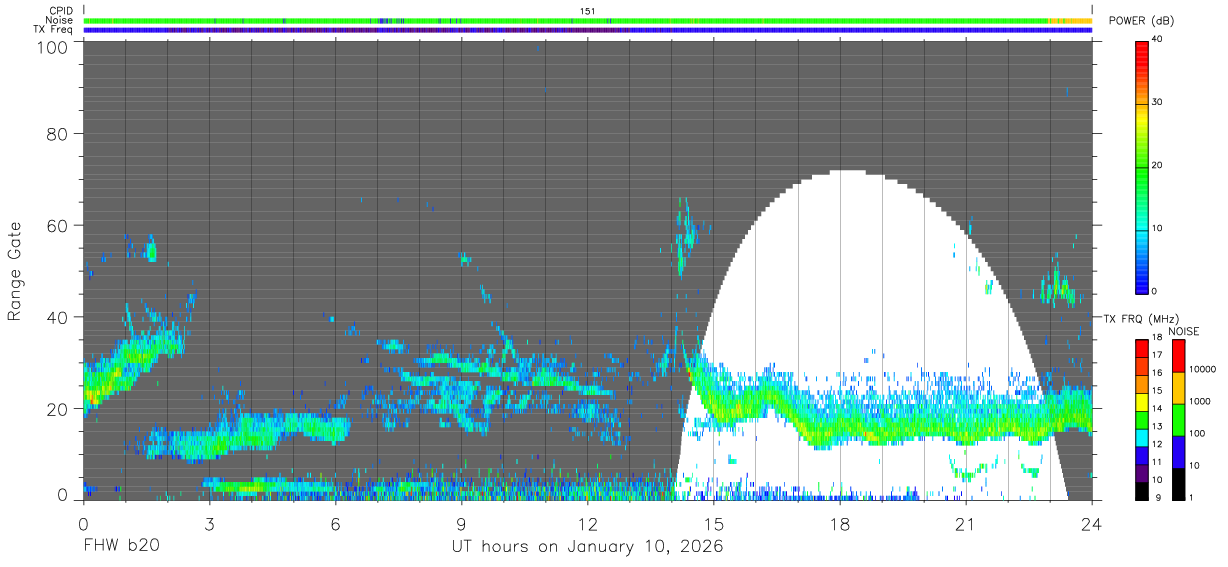
Task: Click the green Noise strip above the plot
Action: click(588, 20)
